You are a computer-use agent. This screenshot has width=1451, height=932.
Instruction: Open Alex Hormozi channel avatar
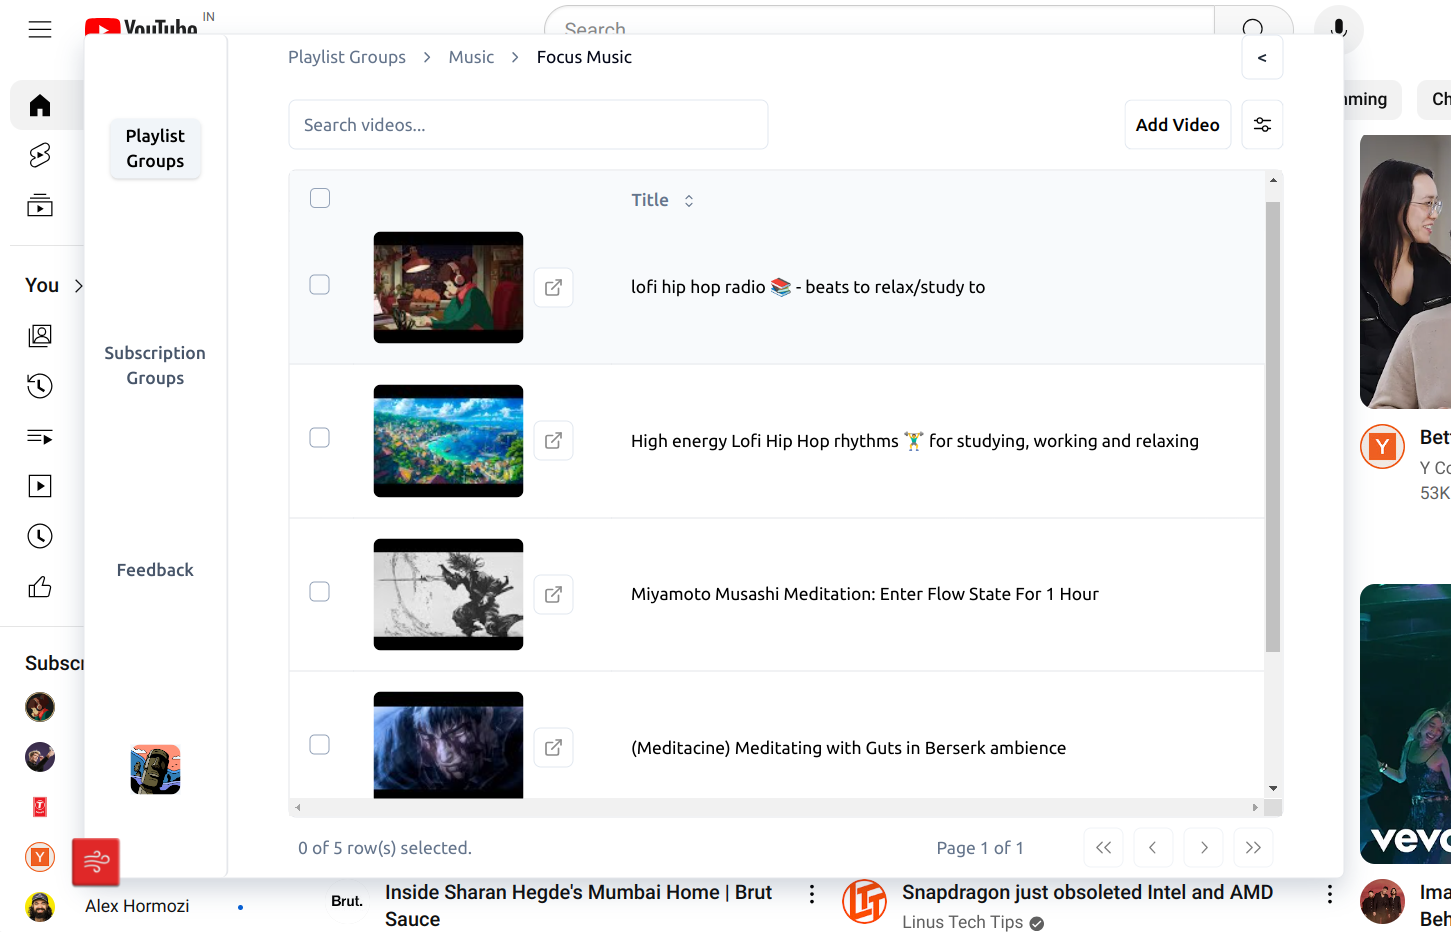pos(40,907)
